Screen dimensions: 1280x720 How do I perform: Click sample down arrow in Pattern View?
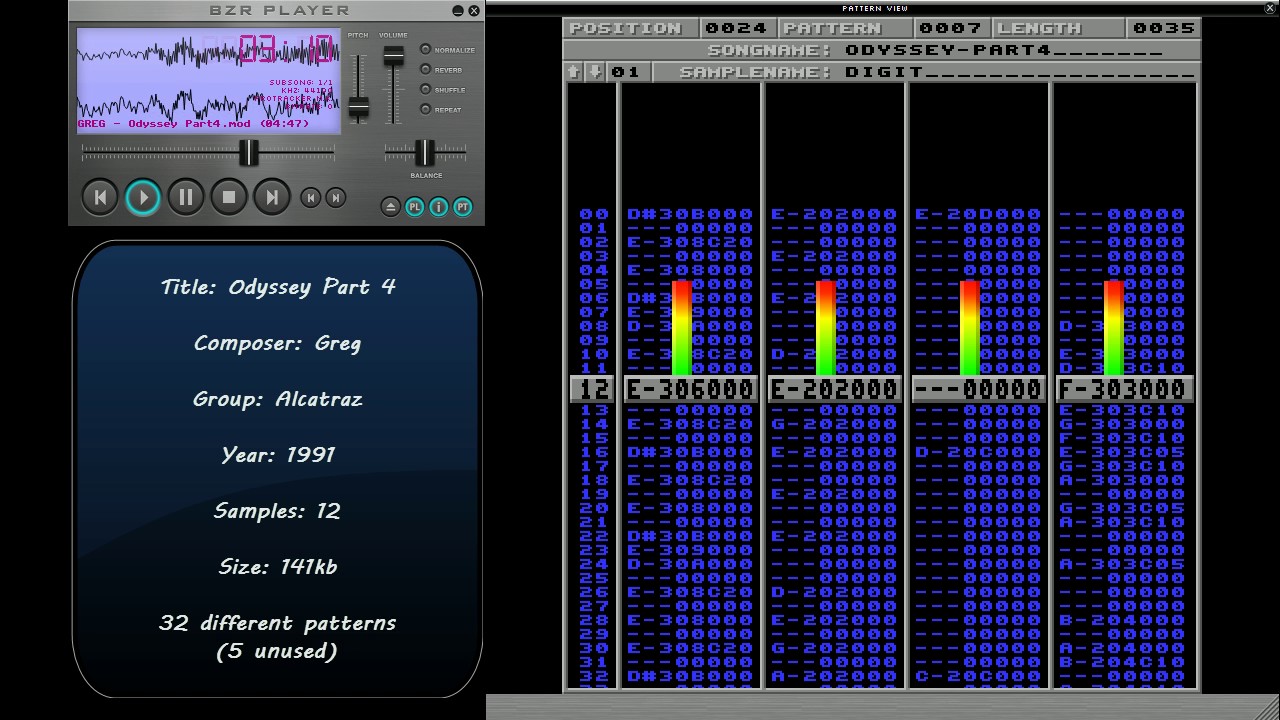coord(594,72)
